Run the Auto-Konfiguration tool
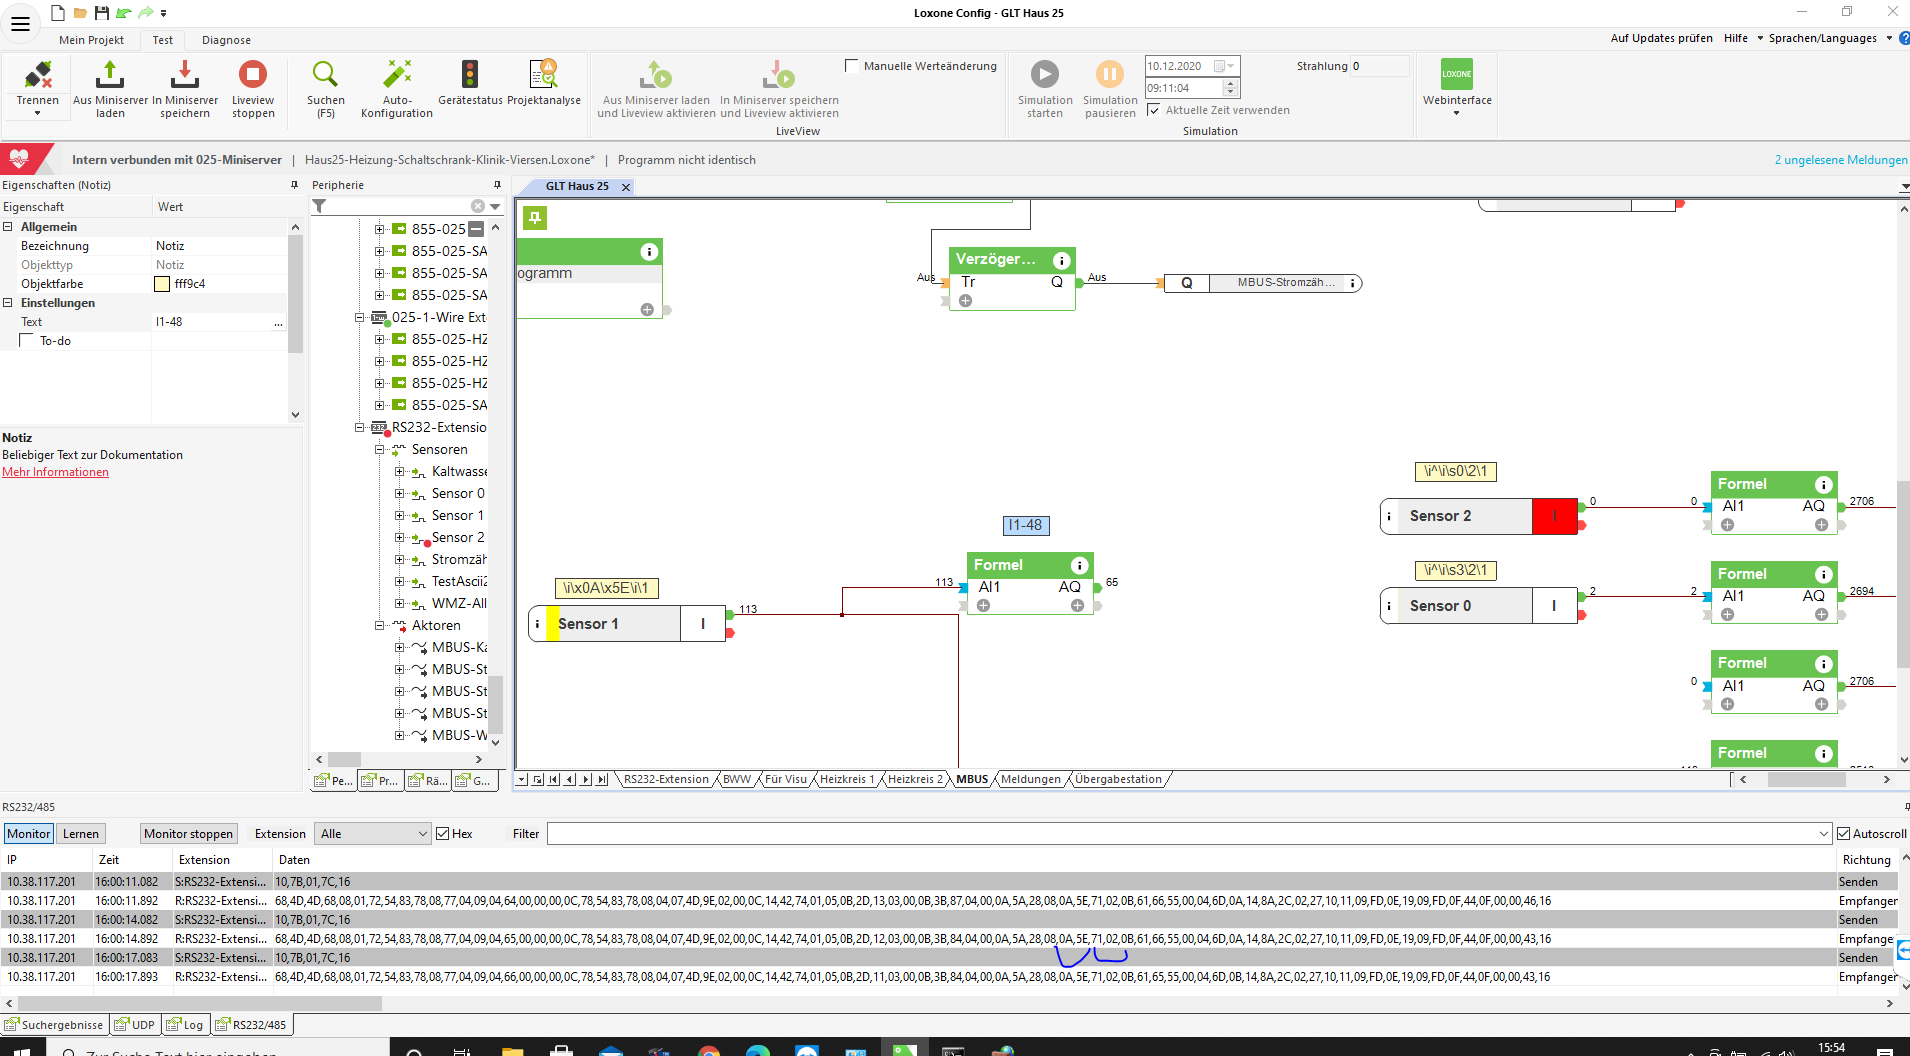Image resolution: width=1910 pixels, height=1056 pixels. (x=397, y=76)
